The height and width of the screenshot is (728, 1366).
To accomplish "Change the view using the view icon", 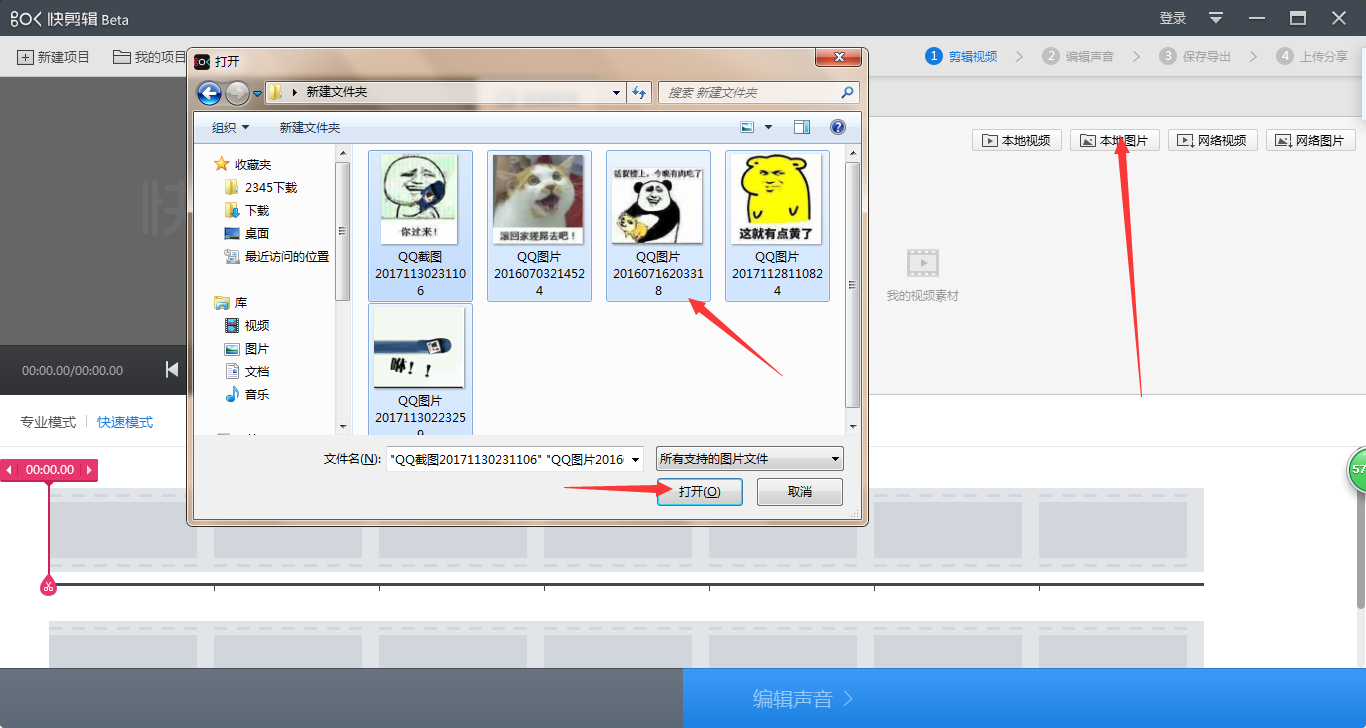I will [747, 127].
